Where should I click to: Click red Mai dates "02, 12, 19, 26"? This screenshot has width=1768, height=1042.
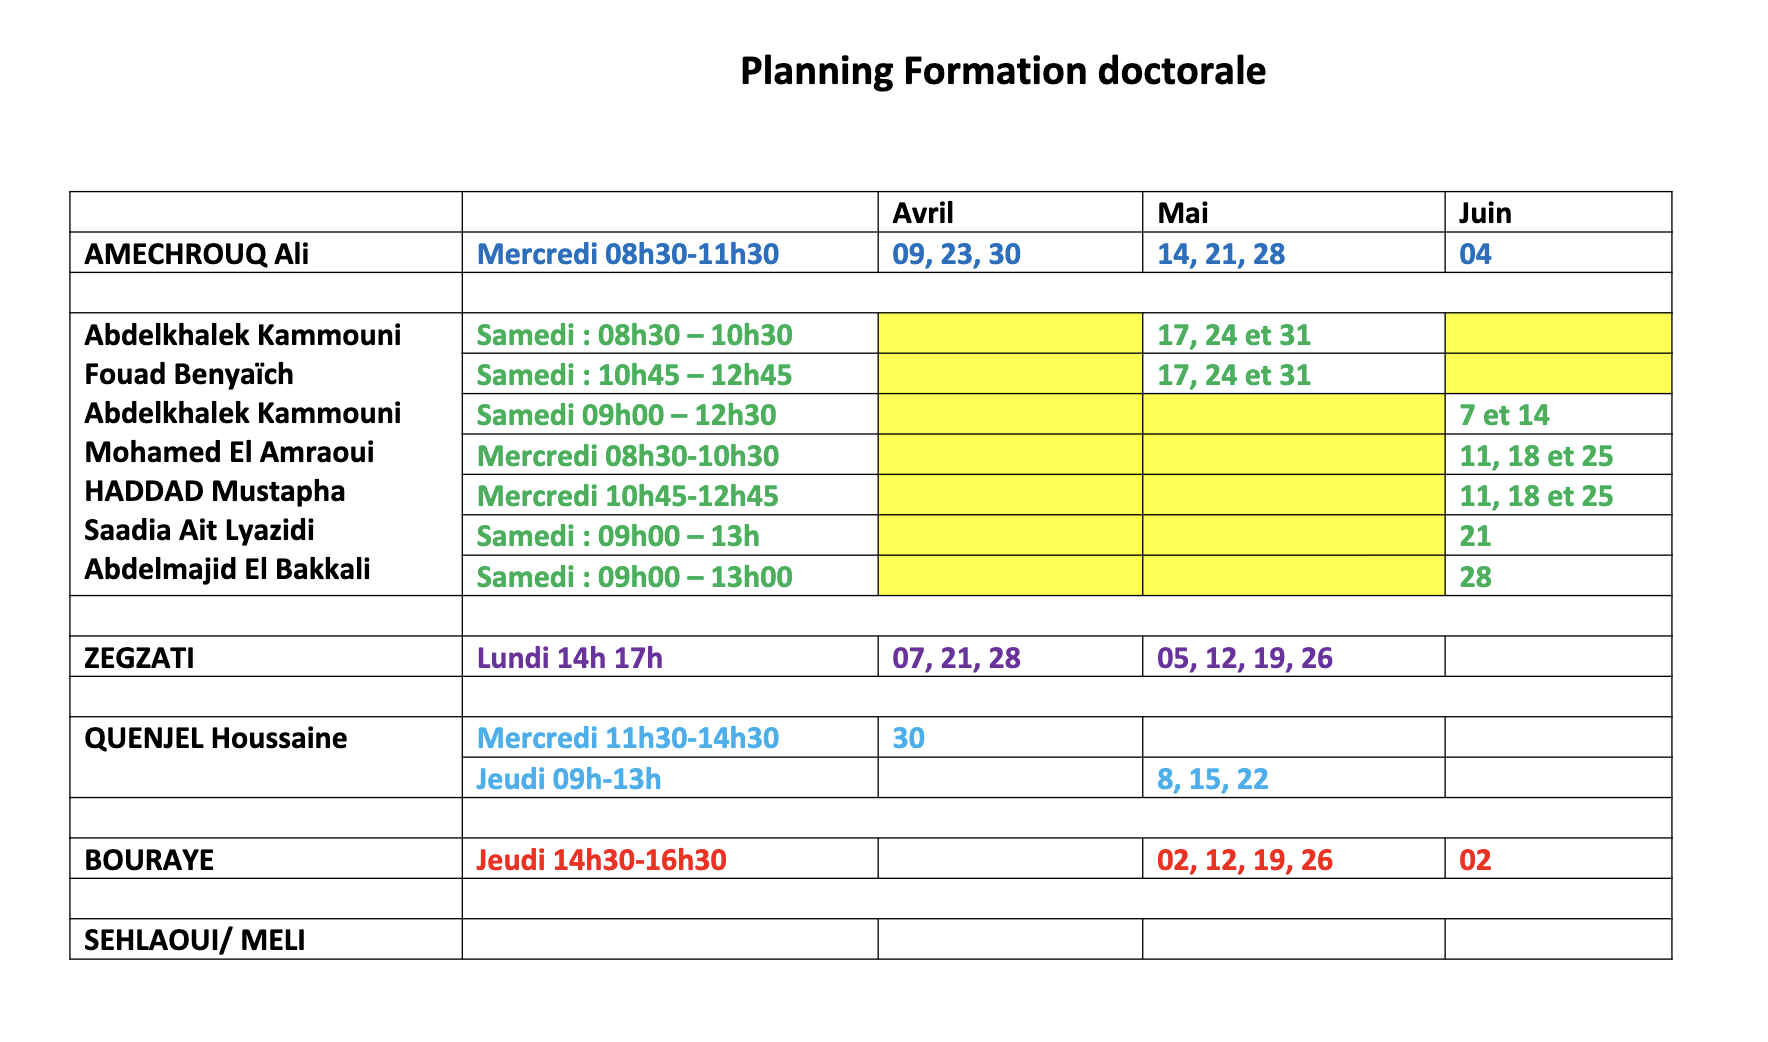pyautogui.click(x=1245, y=860)
